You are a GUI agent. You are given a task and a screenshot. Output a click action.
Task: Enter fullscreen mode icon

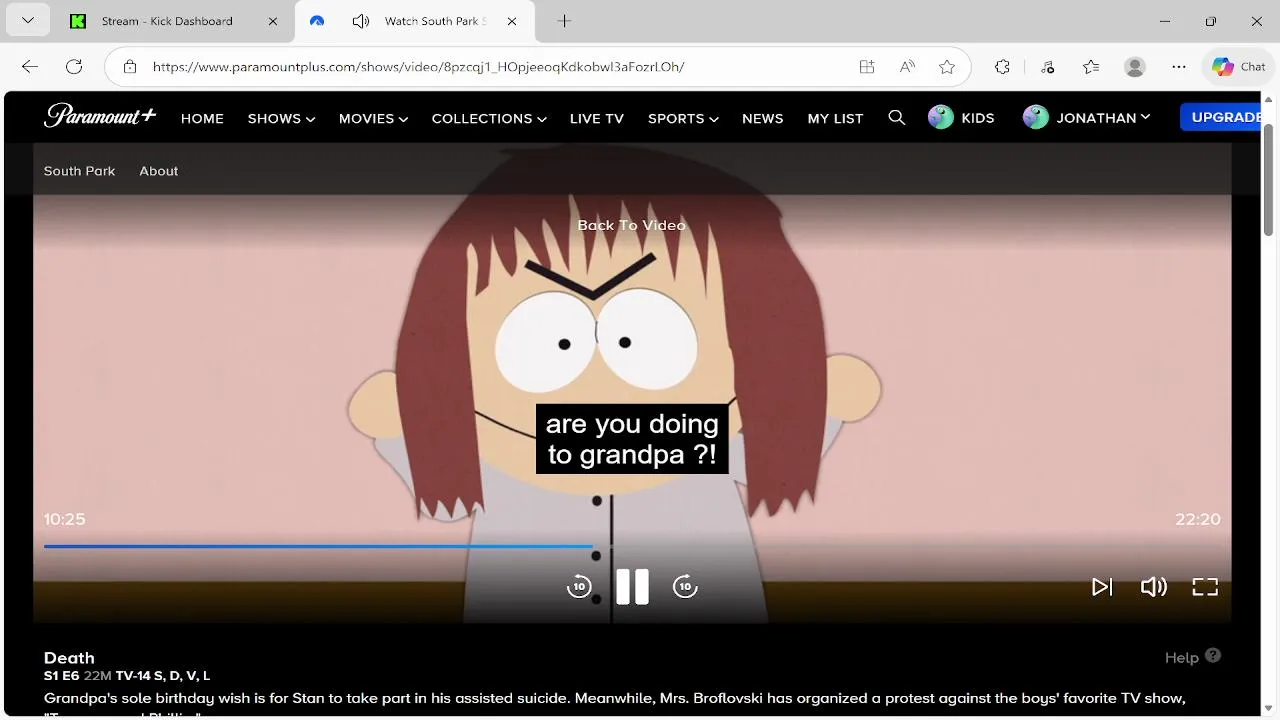(1205, 587)
